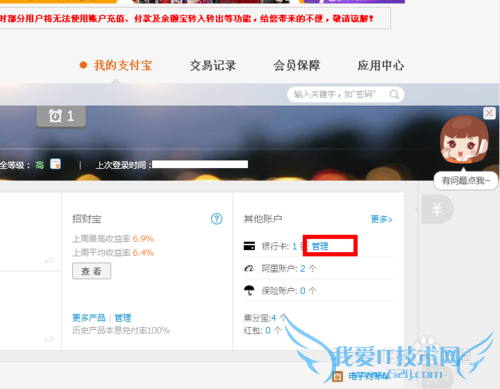The width and height of the screenshot is (500, 389).
Task: Click the bank card icon
Action: (249, 246)
